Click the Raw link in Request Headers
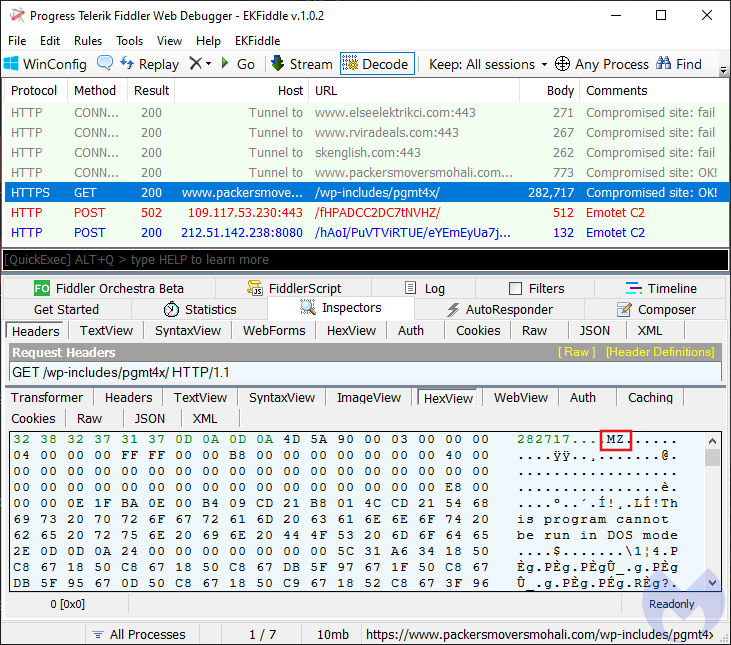 click(x=576, y=352)
